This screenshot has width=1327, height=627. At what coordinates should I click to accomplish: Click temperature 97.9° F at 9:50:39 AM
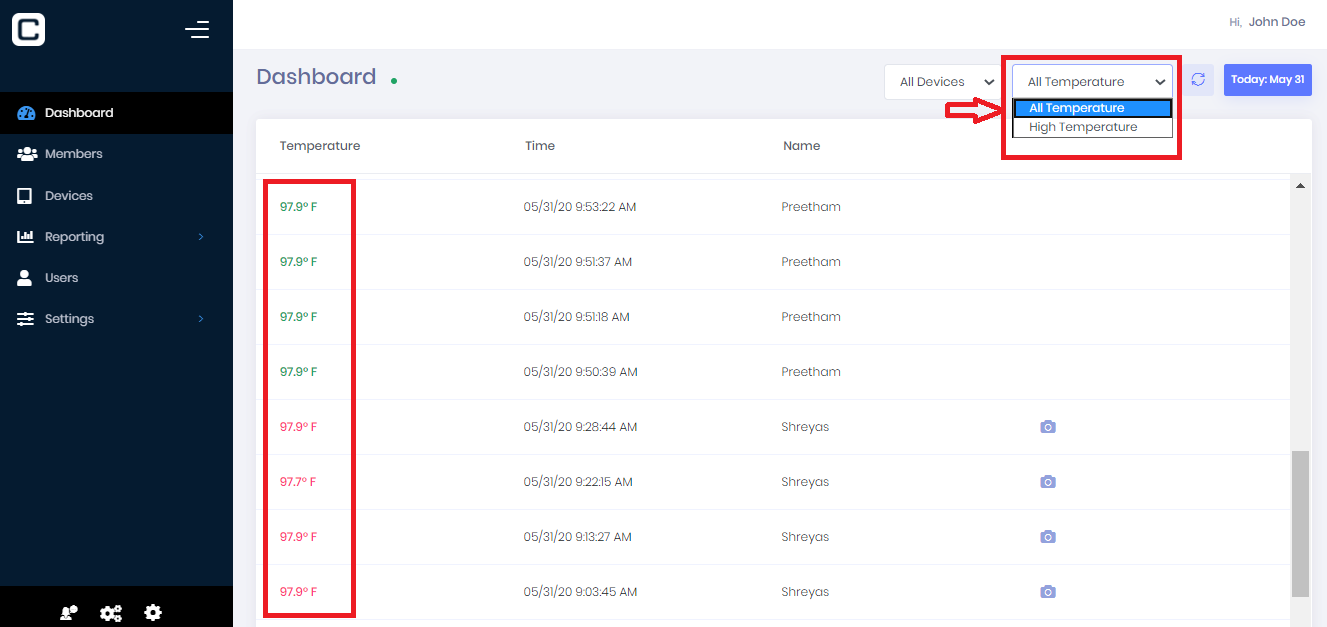pos(299,372)
